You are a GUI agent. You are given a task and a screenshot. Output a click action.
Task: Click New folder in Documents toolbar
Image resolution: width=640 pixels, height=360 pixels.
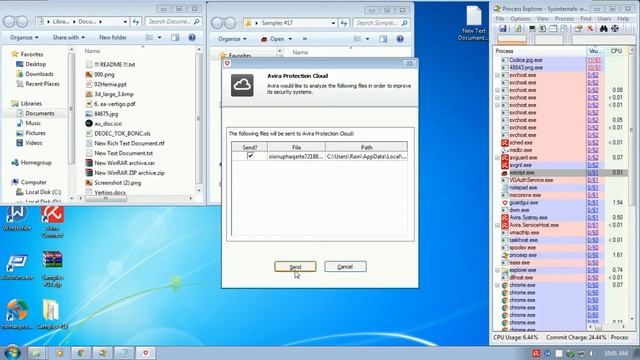113,38
